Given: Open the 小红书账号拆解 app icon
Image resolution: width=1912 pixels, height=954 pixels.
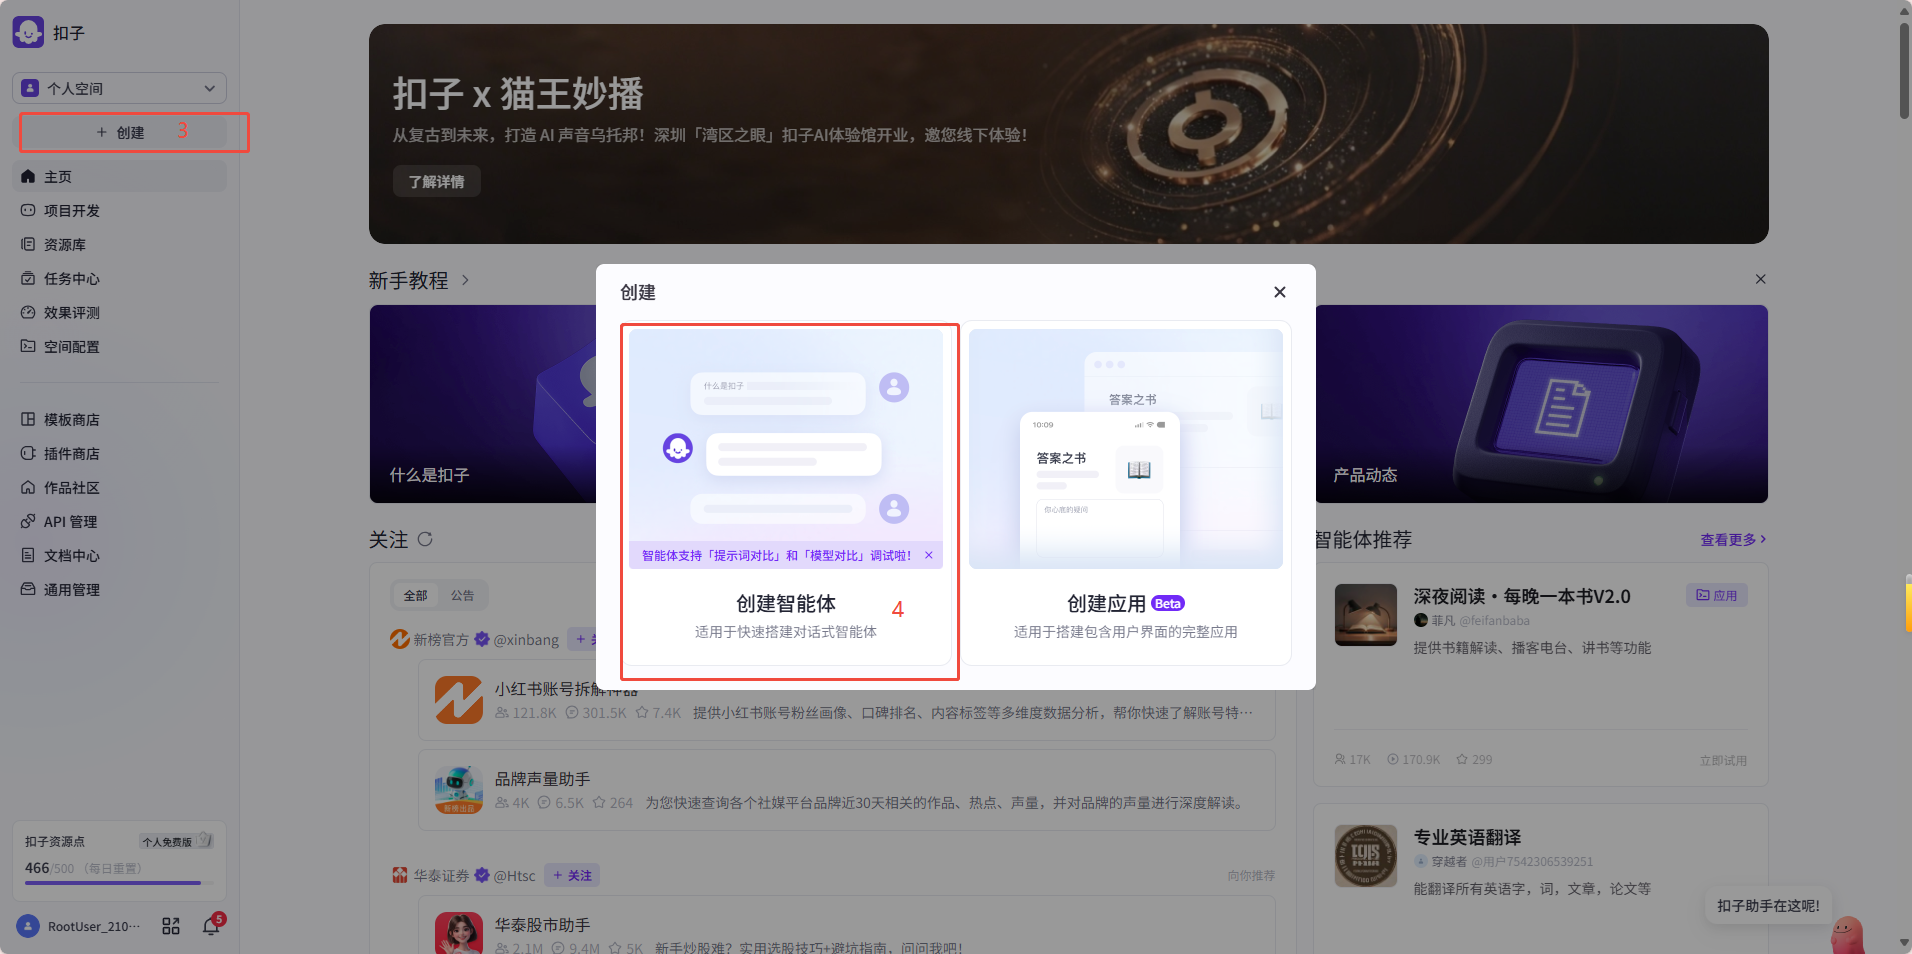Looking at the screenshot, I should 459,699.
